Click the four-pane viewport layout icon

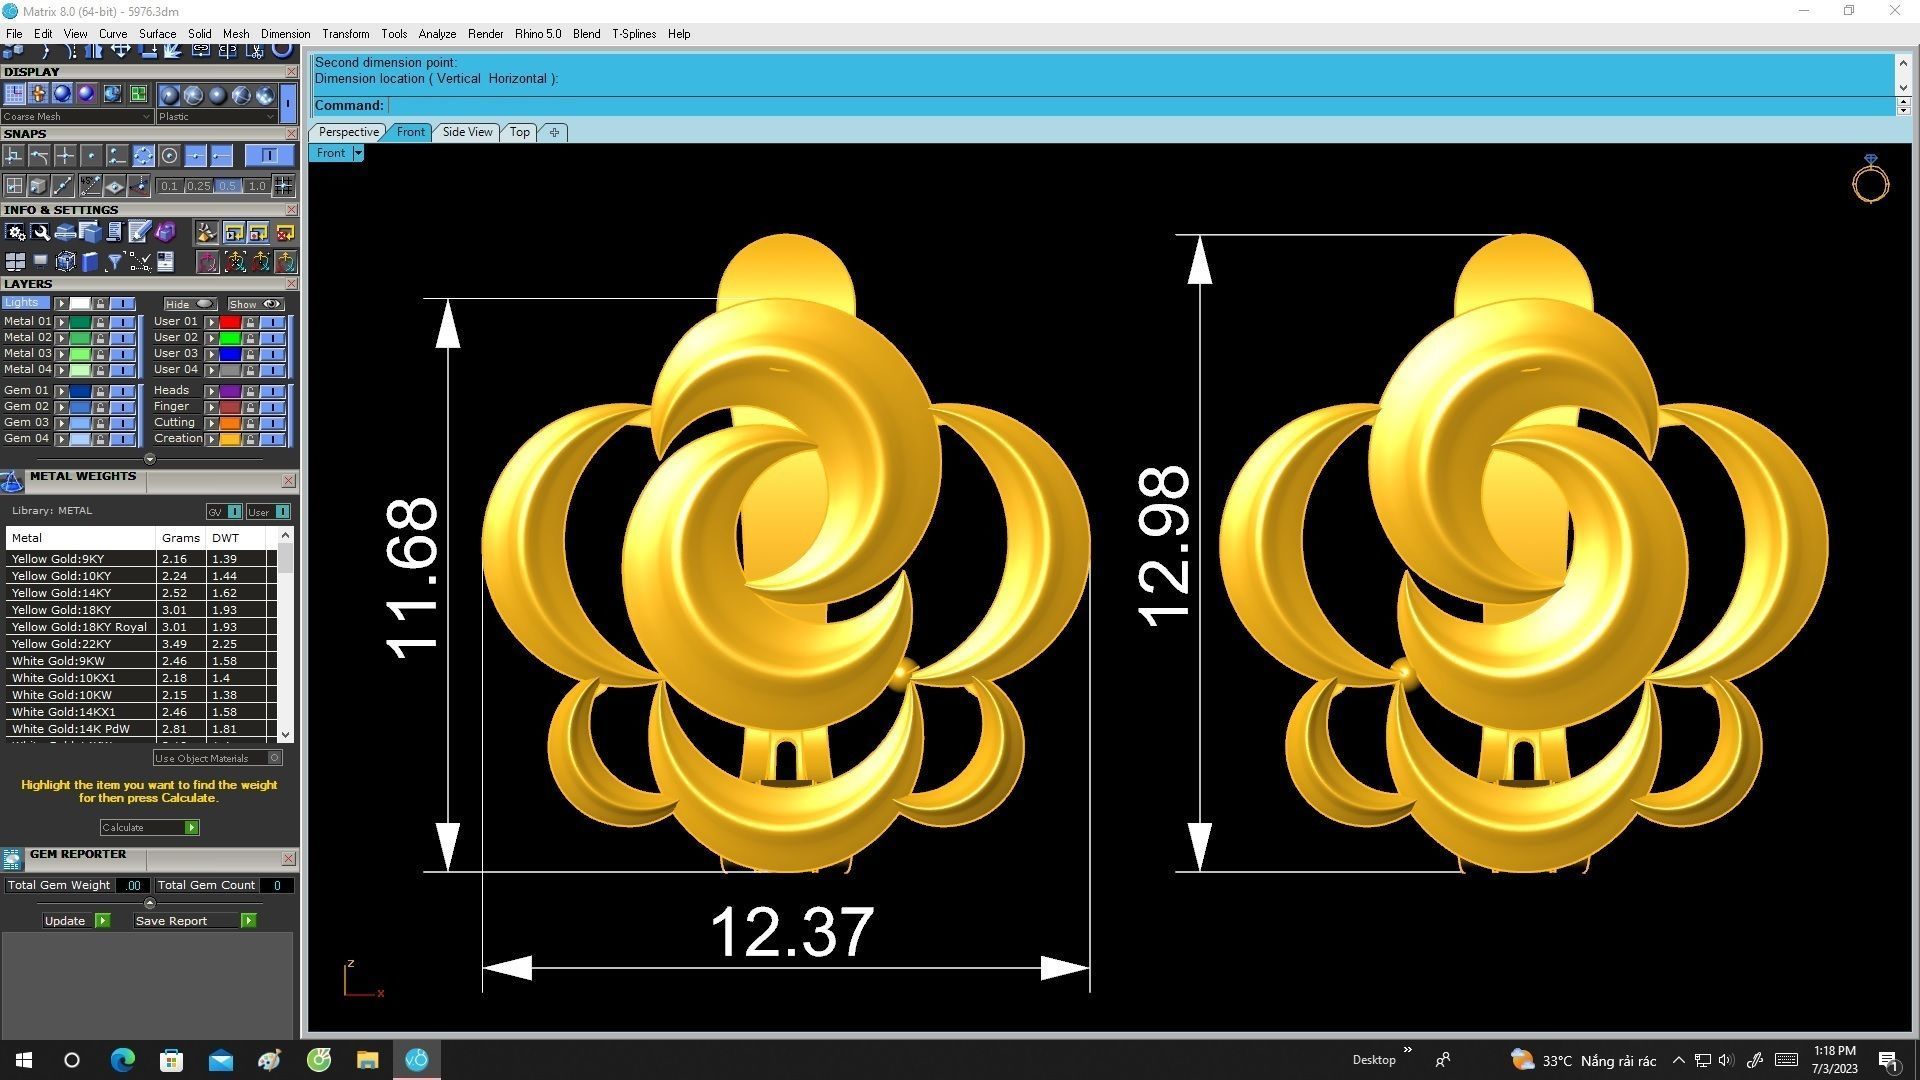(15, 262)
